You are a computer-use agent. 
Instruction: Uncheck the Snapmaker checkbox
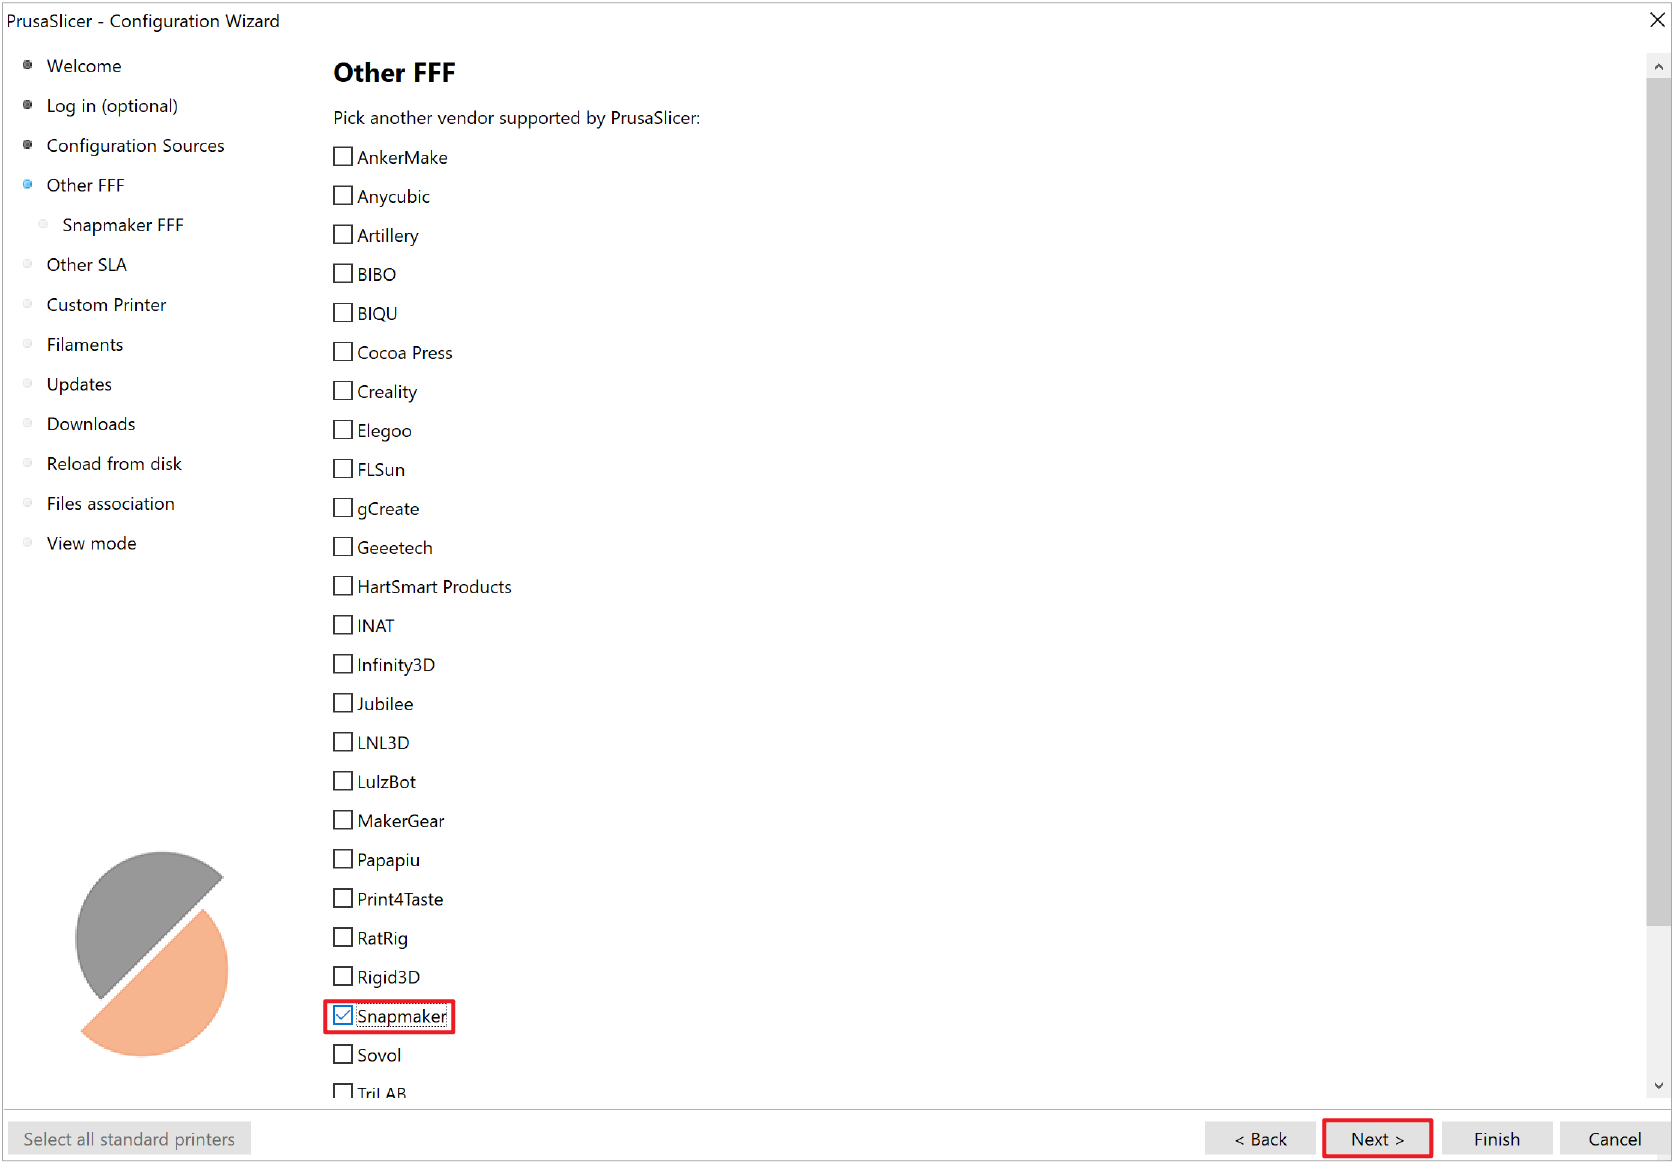coord(343,1015)
